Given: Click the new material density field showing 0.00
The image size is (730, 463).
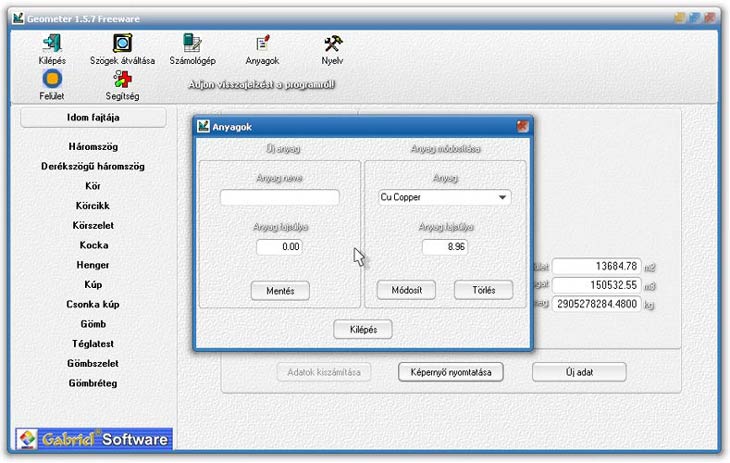Looking at the screenshot, I should (279, 246).
